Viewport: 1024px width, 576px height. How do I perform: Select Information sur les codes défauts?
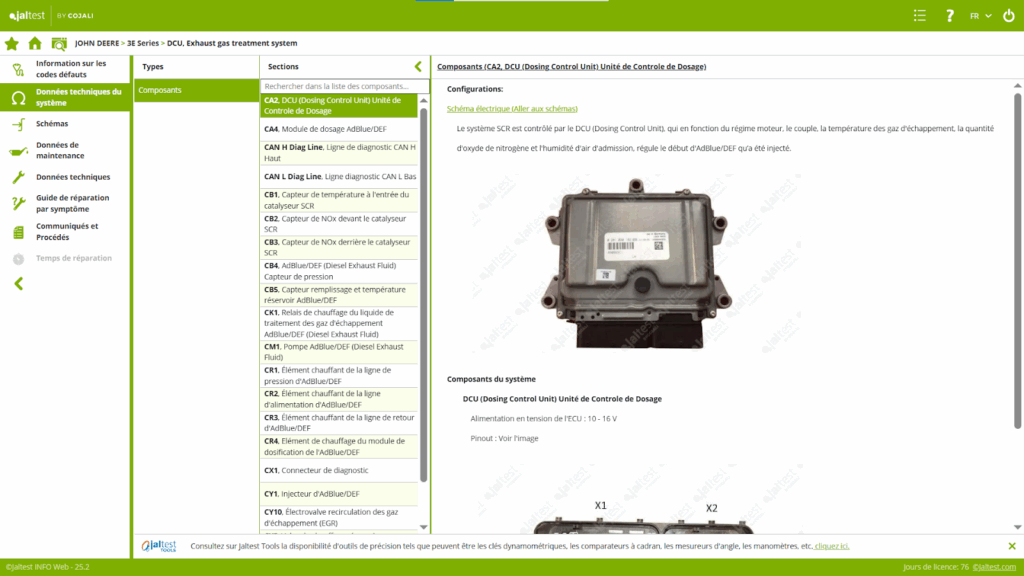(70, 69)
